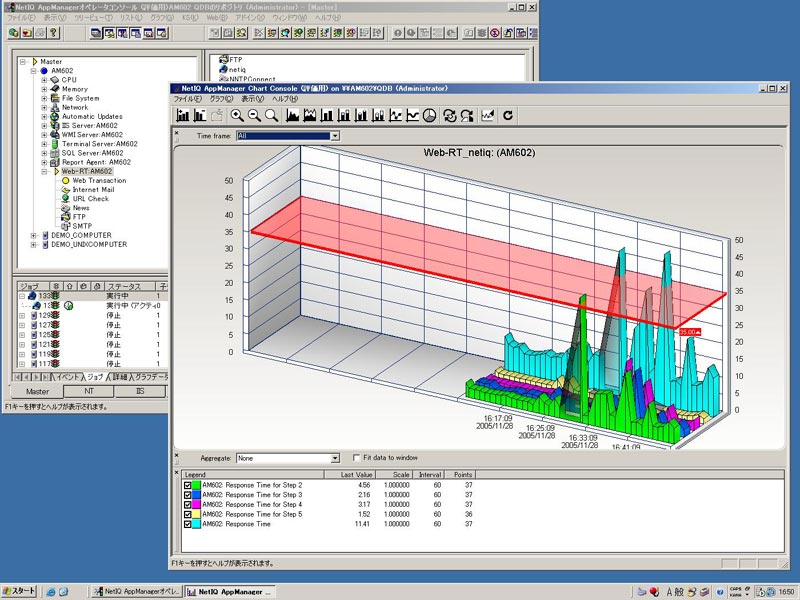The image size is (800, 600).
Task: Uncheck the AM602: Response Time series checkbox
Action: click(x=187, y=524)
